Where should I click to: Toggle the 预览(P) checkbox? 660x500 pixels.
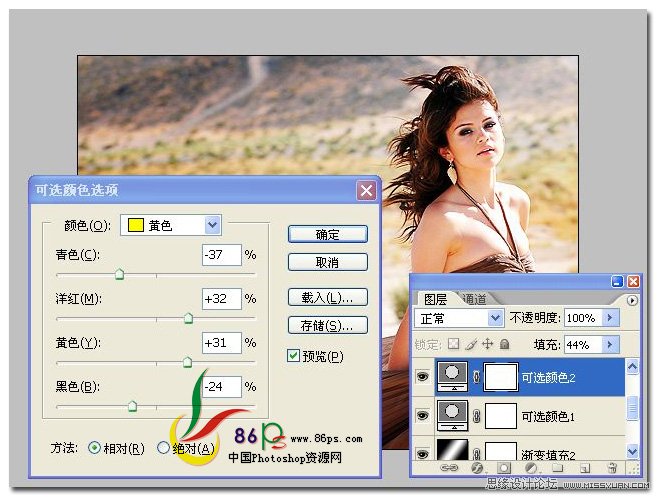coord(293,356)
